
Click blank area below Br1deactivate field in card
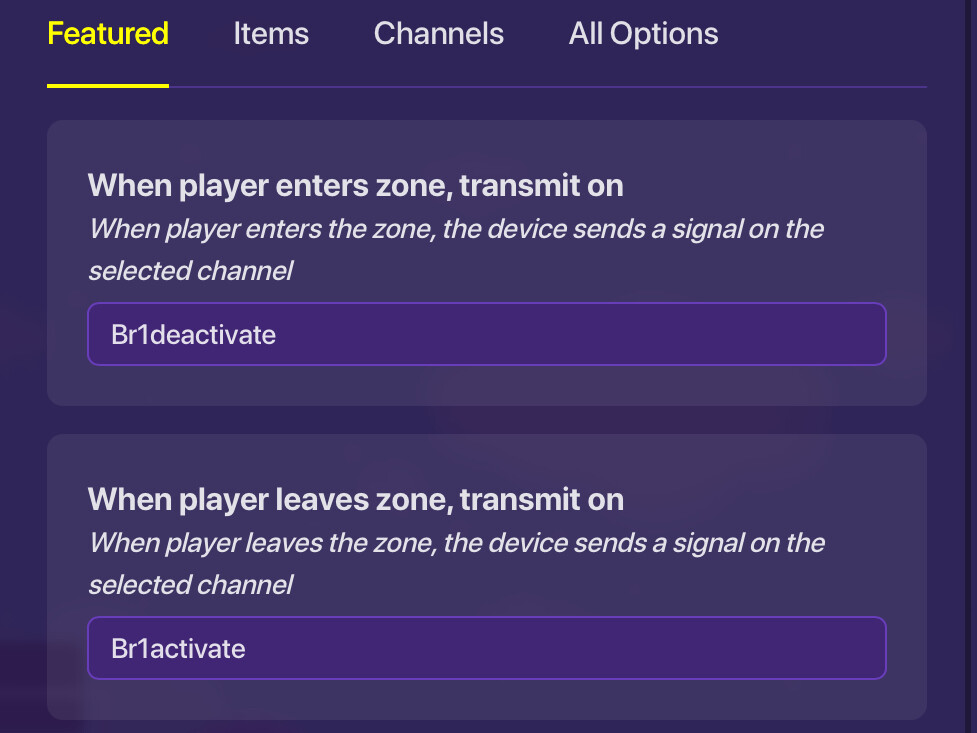coord(486,386)
